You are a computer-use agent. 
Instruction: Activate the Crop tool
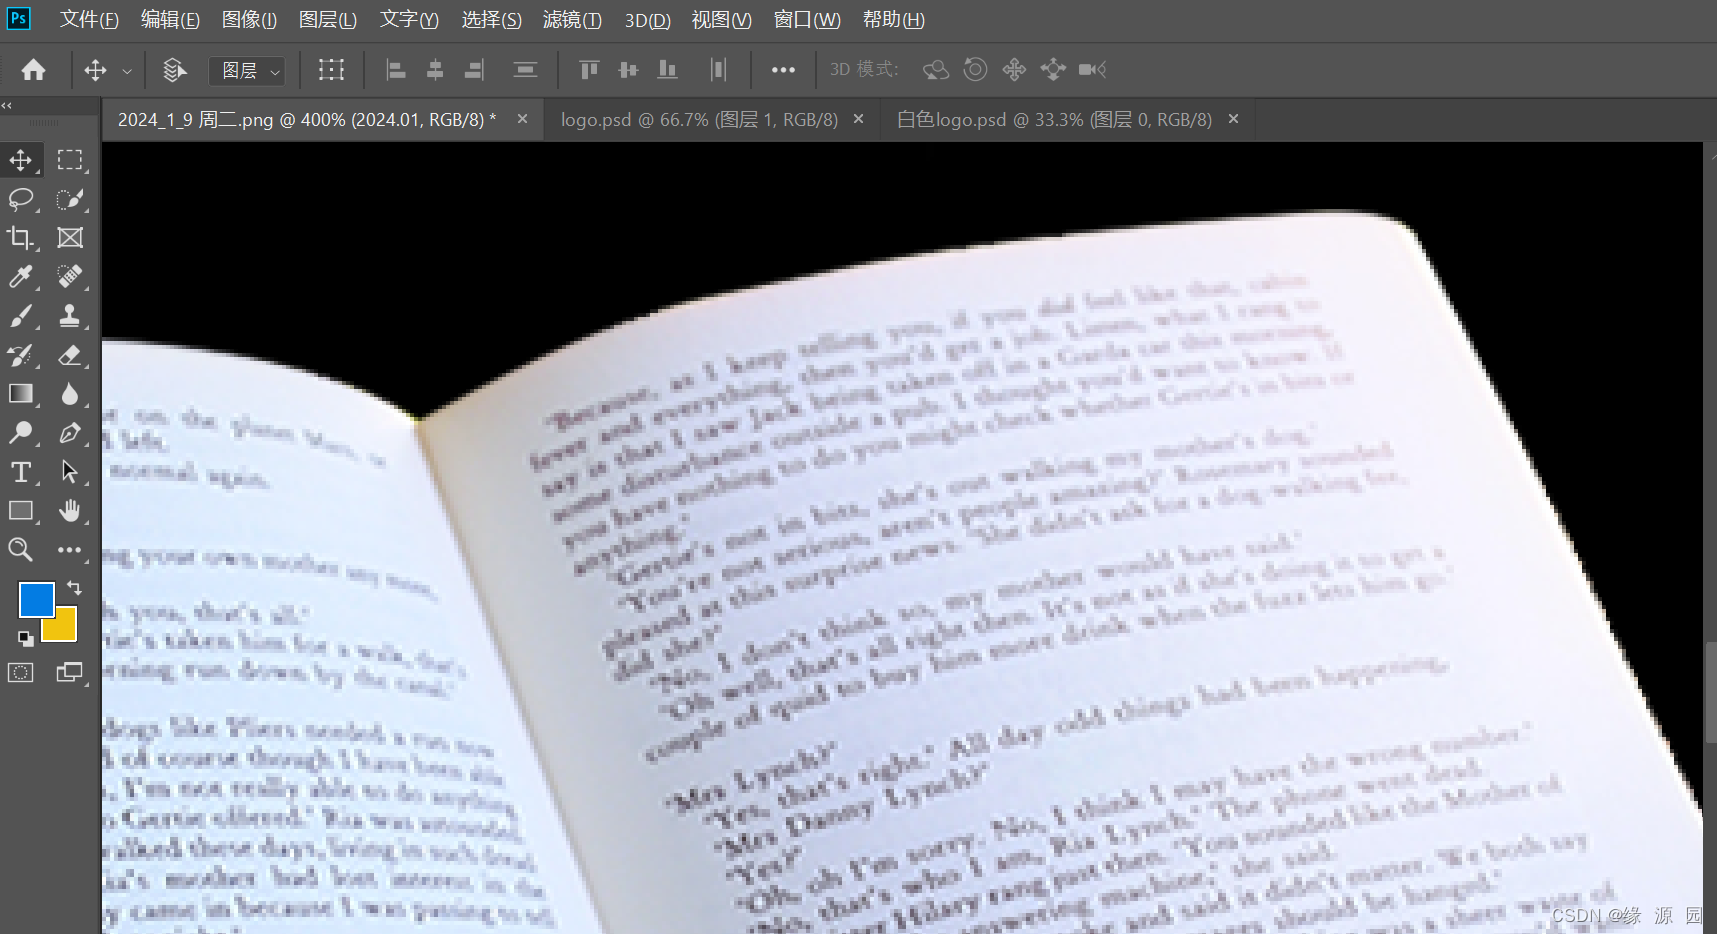point(21,238)
